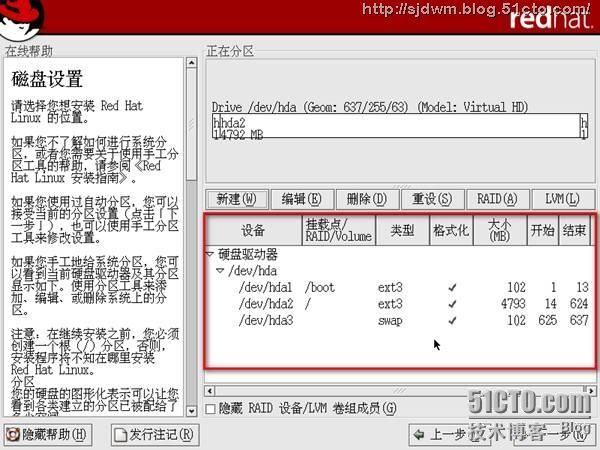Open 发行注记 release notes document icon
The height and width of the screenshot is (450, 600).
click(123, 435)
